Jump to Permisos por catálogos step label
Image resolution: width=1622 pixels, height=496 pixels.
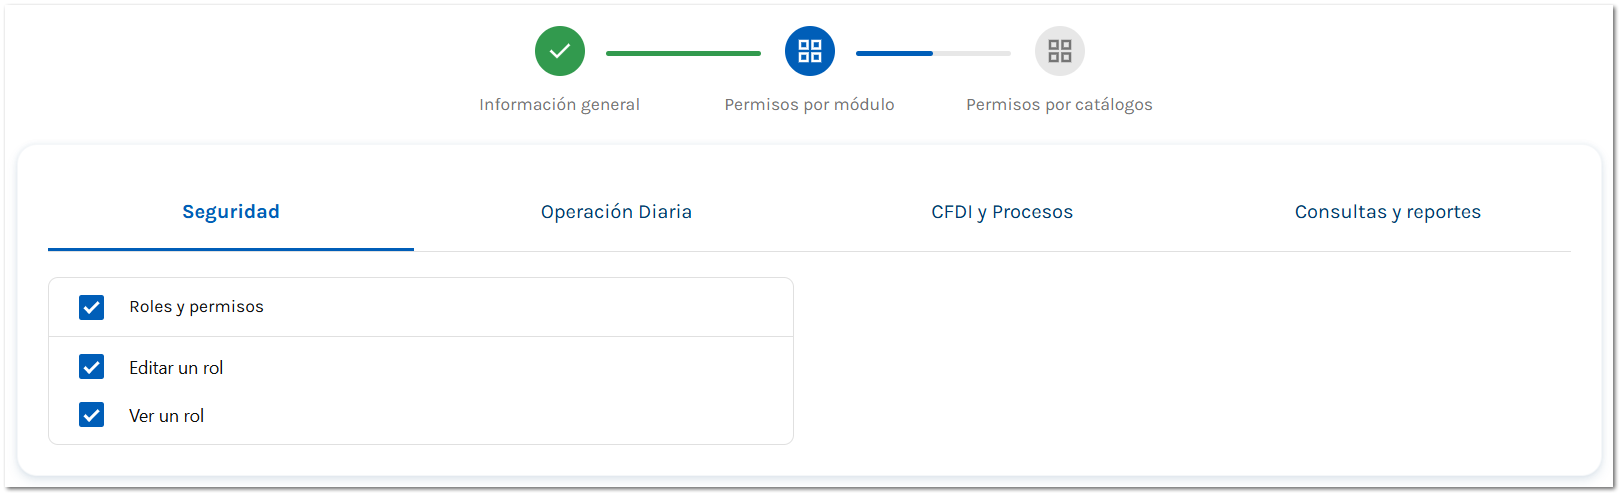click(x=1059, y=105)
